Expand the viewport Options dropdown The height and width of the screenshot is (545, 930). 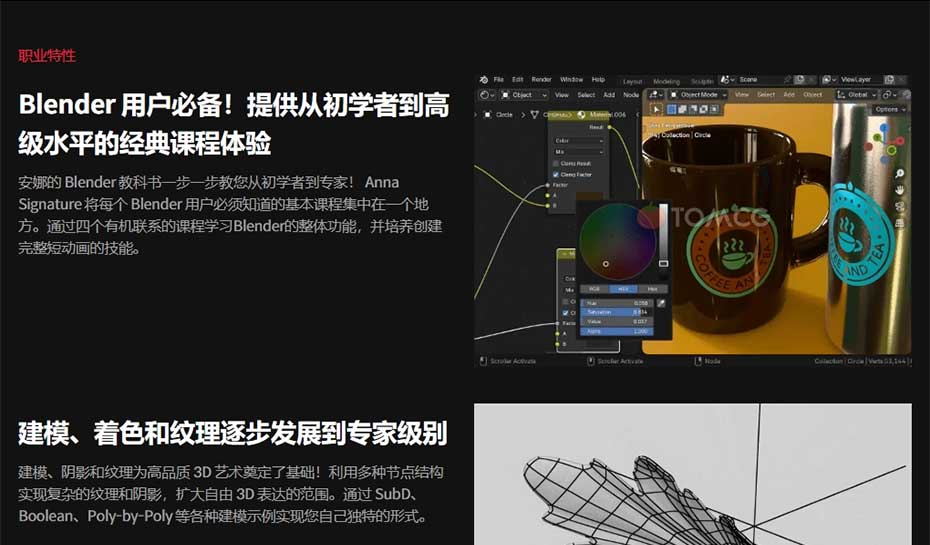pyautogui.click(x=889, y=109)
